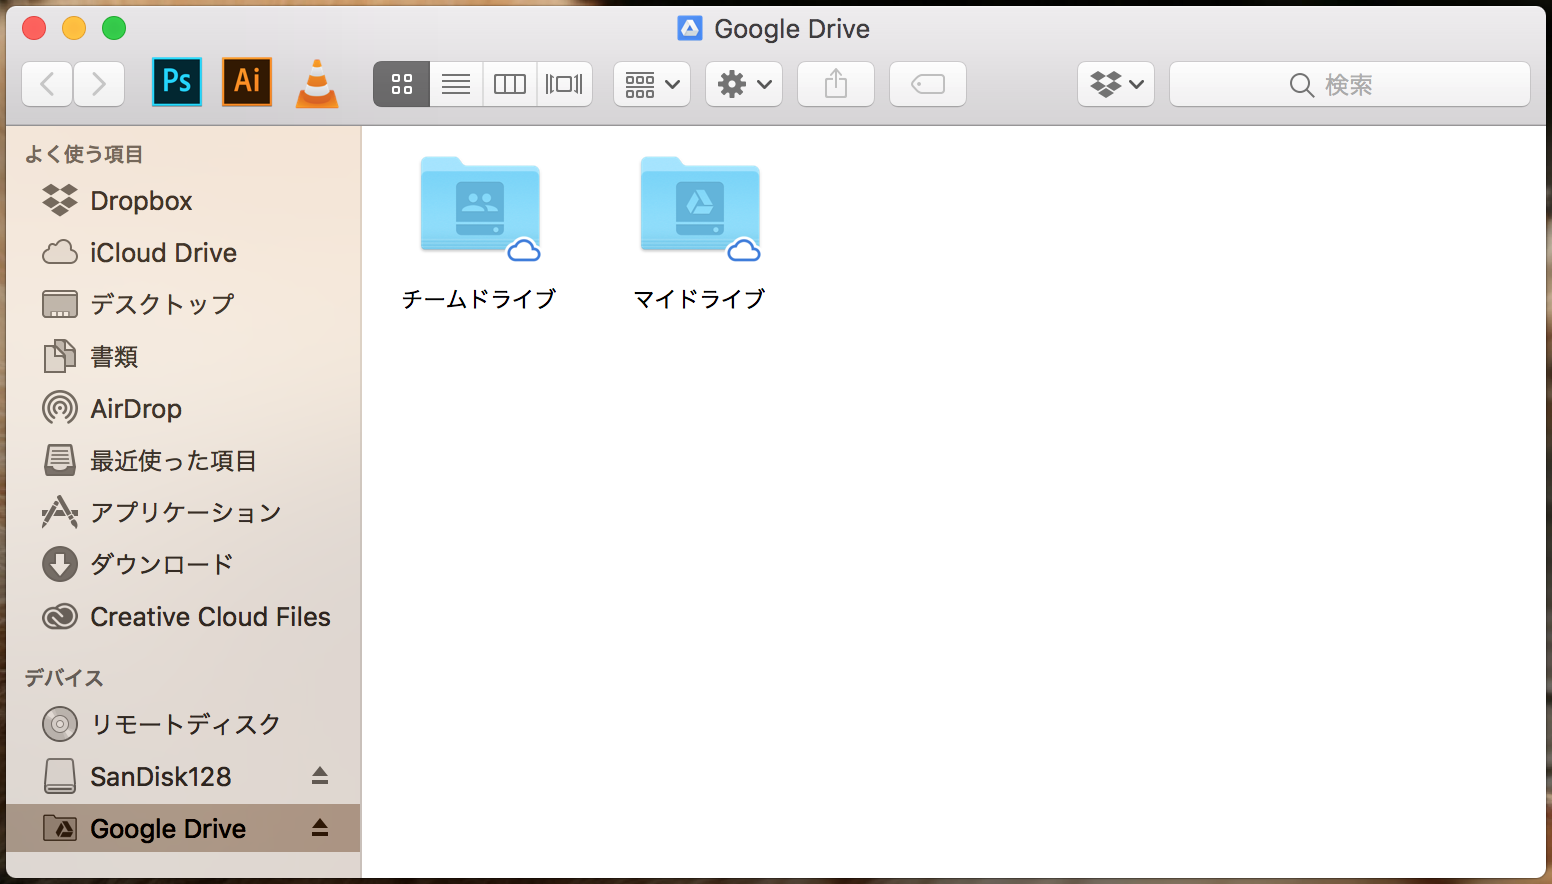
Task: Eject the Google Drive volume
Action: pyautogui.click(x=320, y=828)
